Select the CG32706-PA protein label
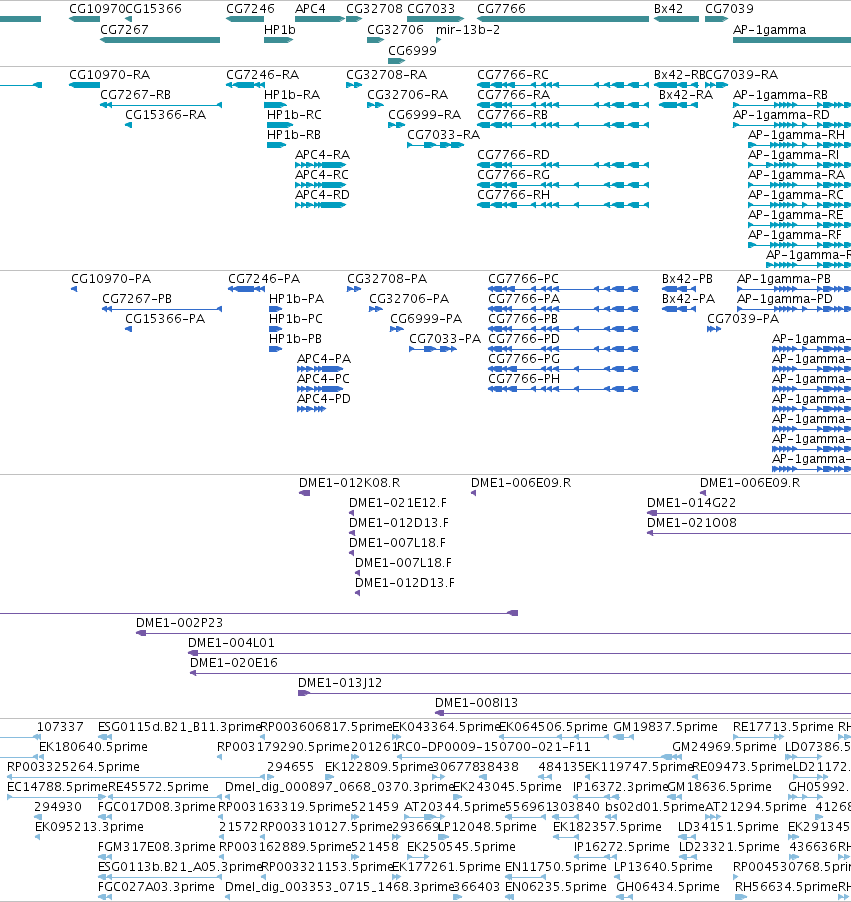The height and width of the screenshot is (902, 851). 409,299
